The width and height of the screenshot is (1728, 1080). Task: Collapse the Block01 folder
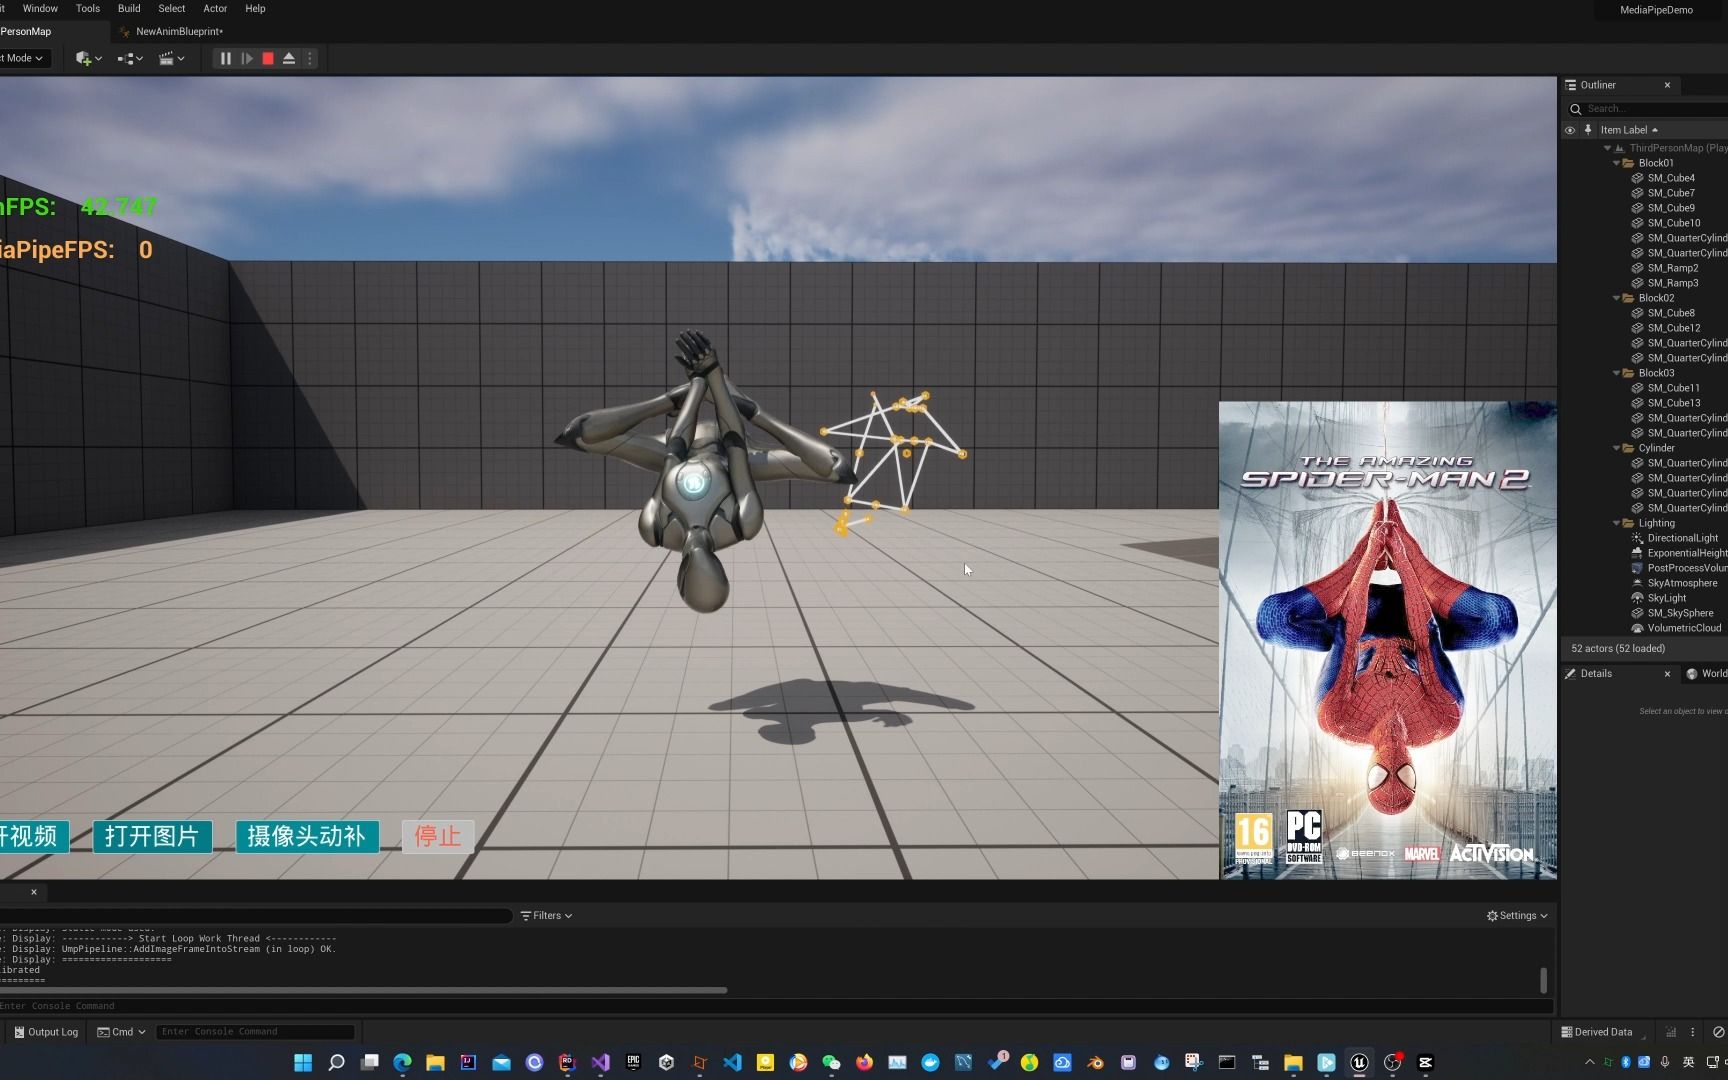pos(1616,163)
